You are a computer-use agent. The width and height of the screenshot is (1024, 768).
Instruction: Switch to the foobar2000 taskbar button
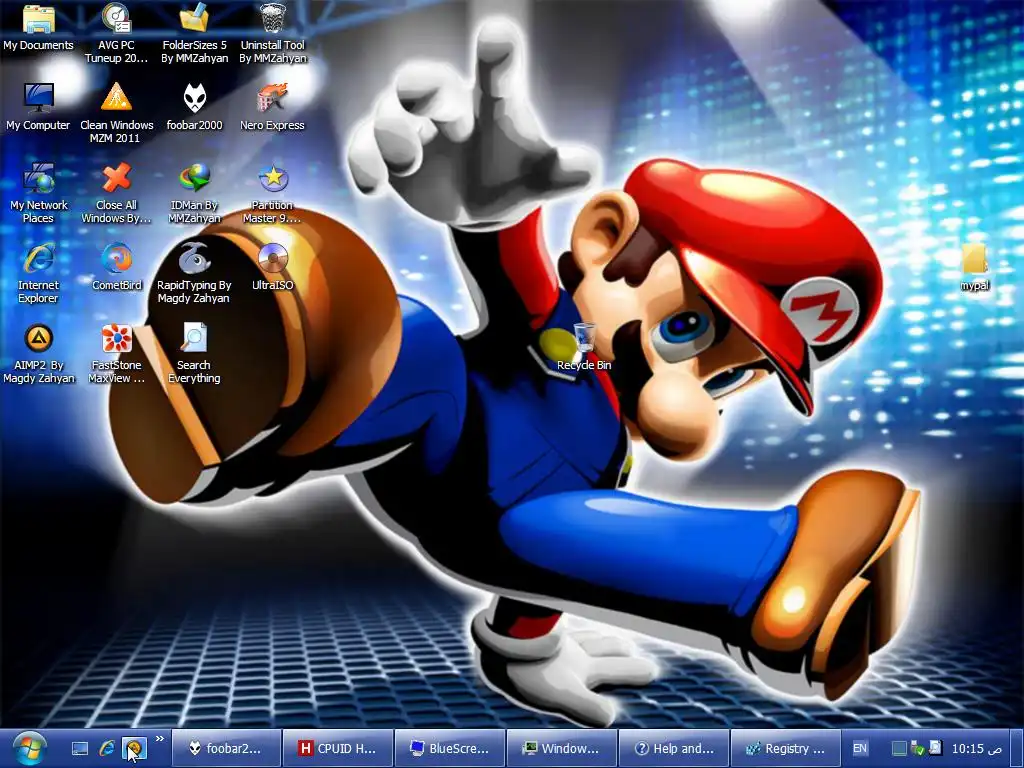pyautogui.click(x=227, y=748)
